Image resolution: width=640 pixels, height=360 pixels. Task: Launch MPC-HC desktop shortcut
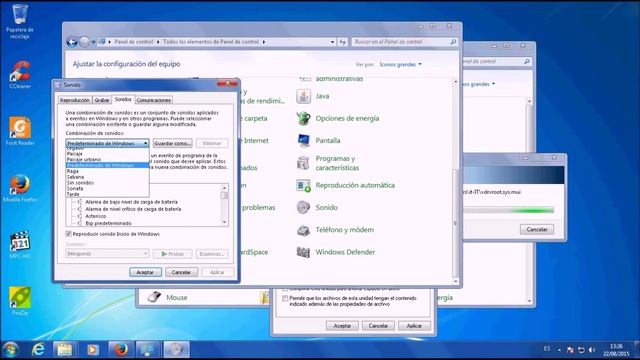pos(20,244)
